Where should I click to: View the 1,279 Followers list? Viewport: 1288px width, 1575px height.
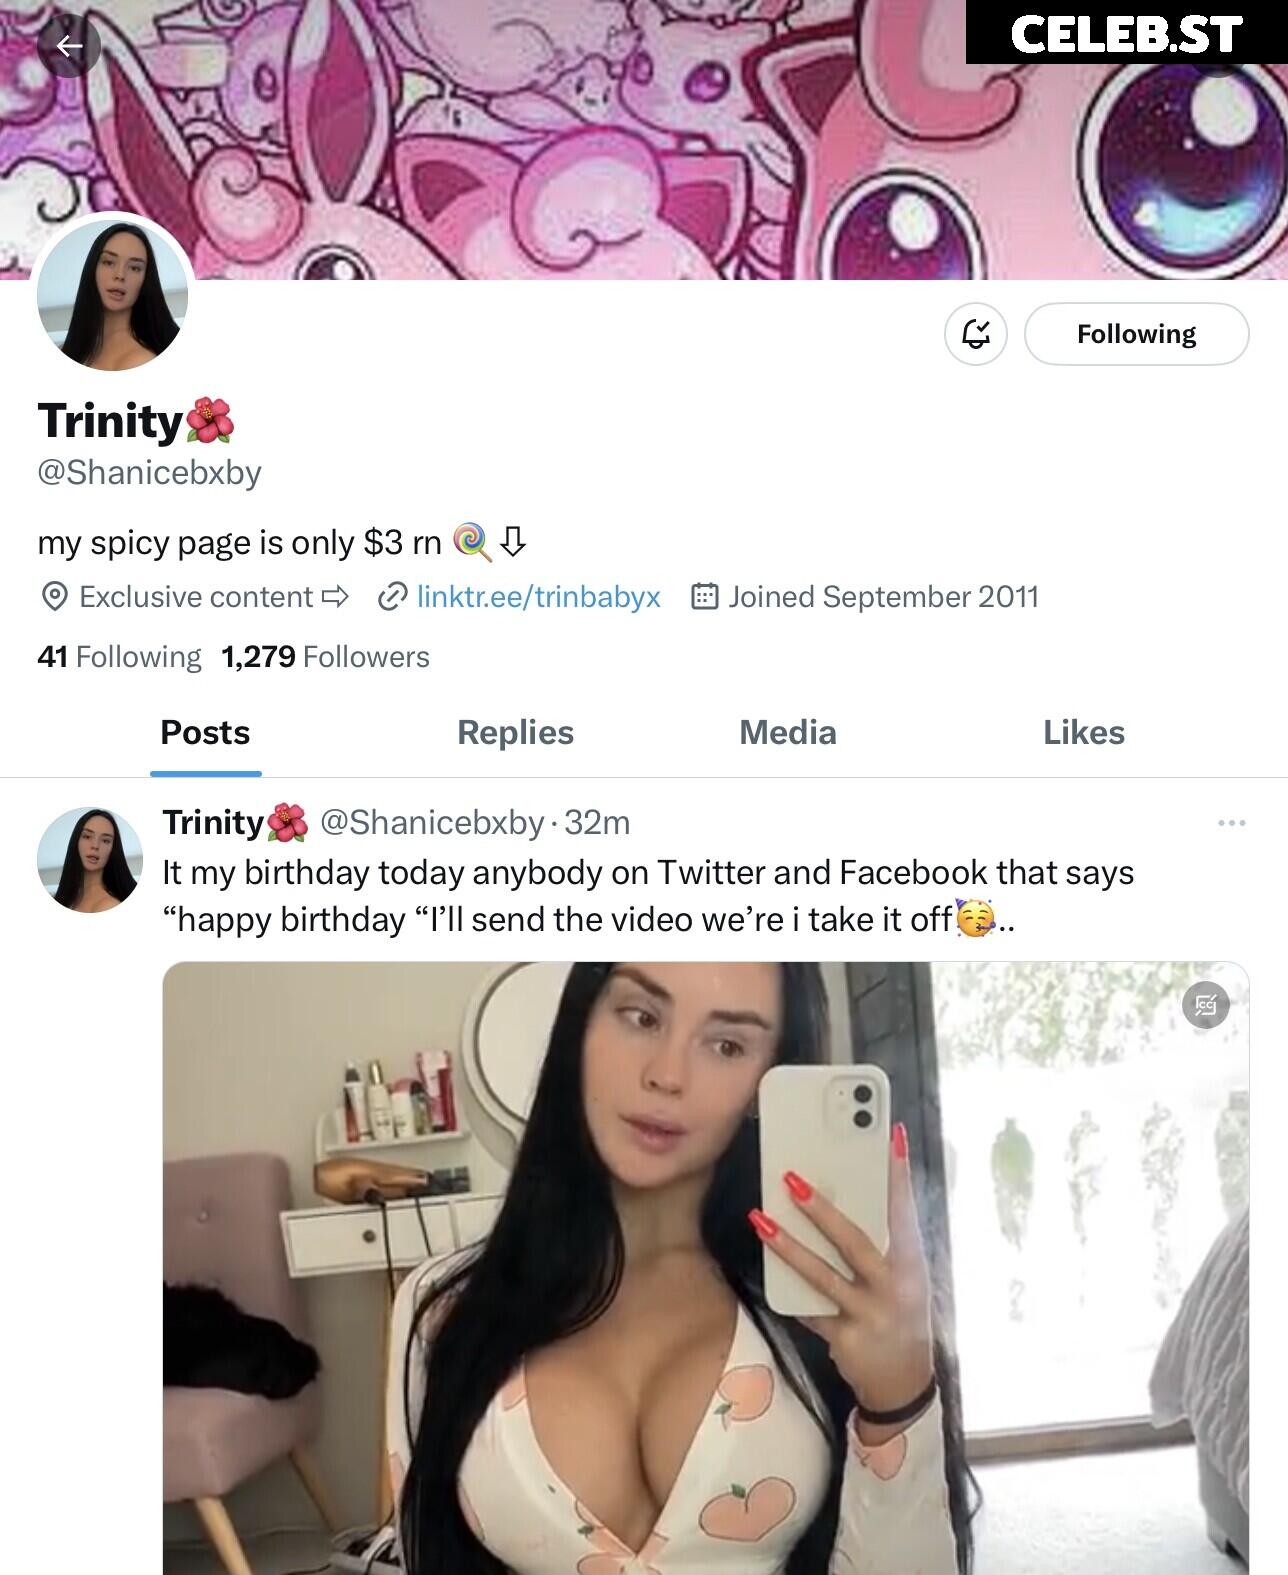pos(325,657)
